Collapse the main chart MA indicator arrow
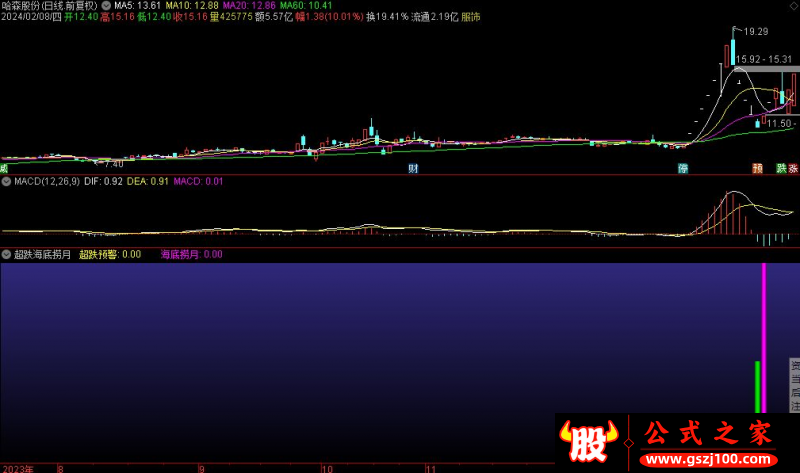The width and height of the screenshot is (800, 473). [x=107, y=5]
